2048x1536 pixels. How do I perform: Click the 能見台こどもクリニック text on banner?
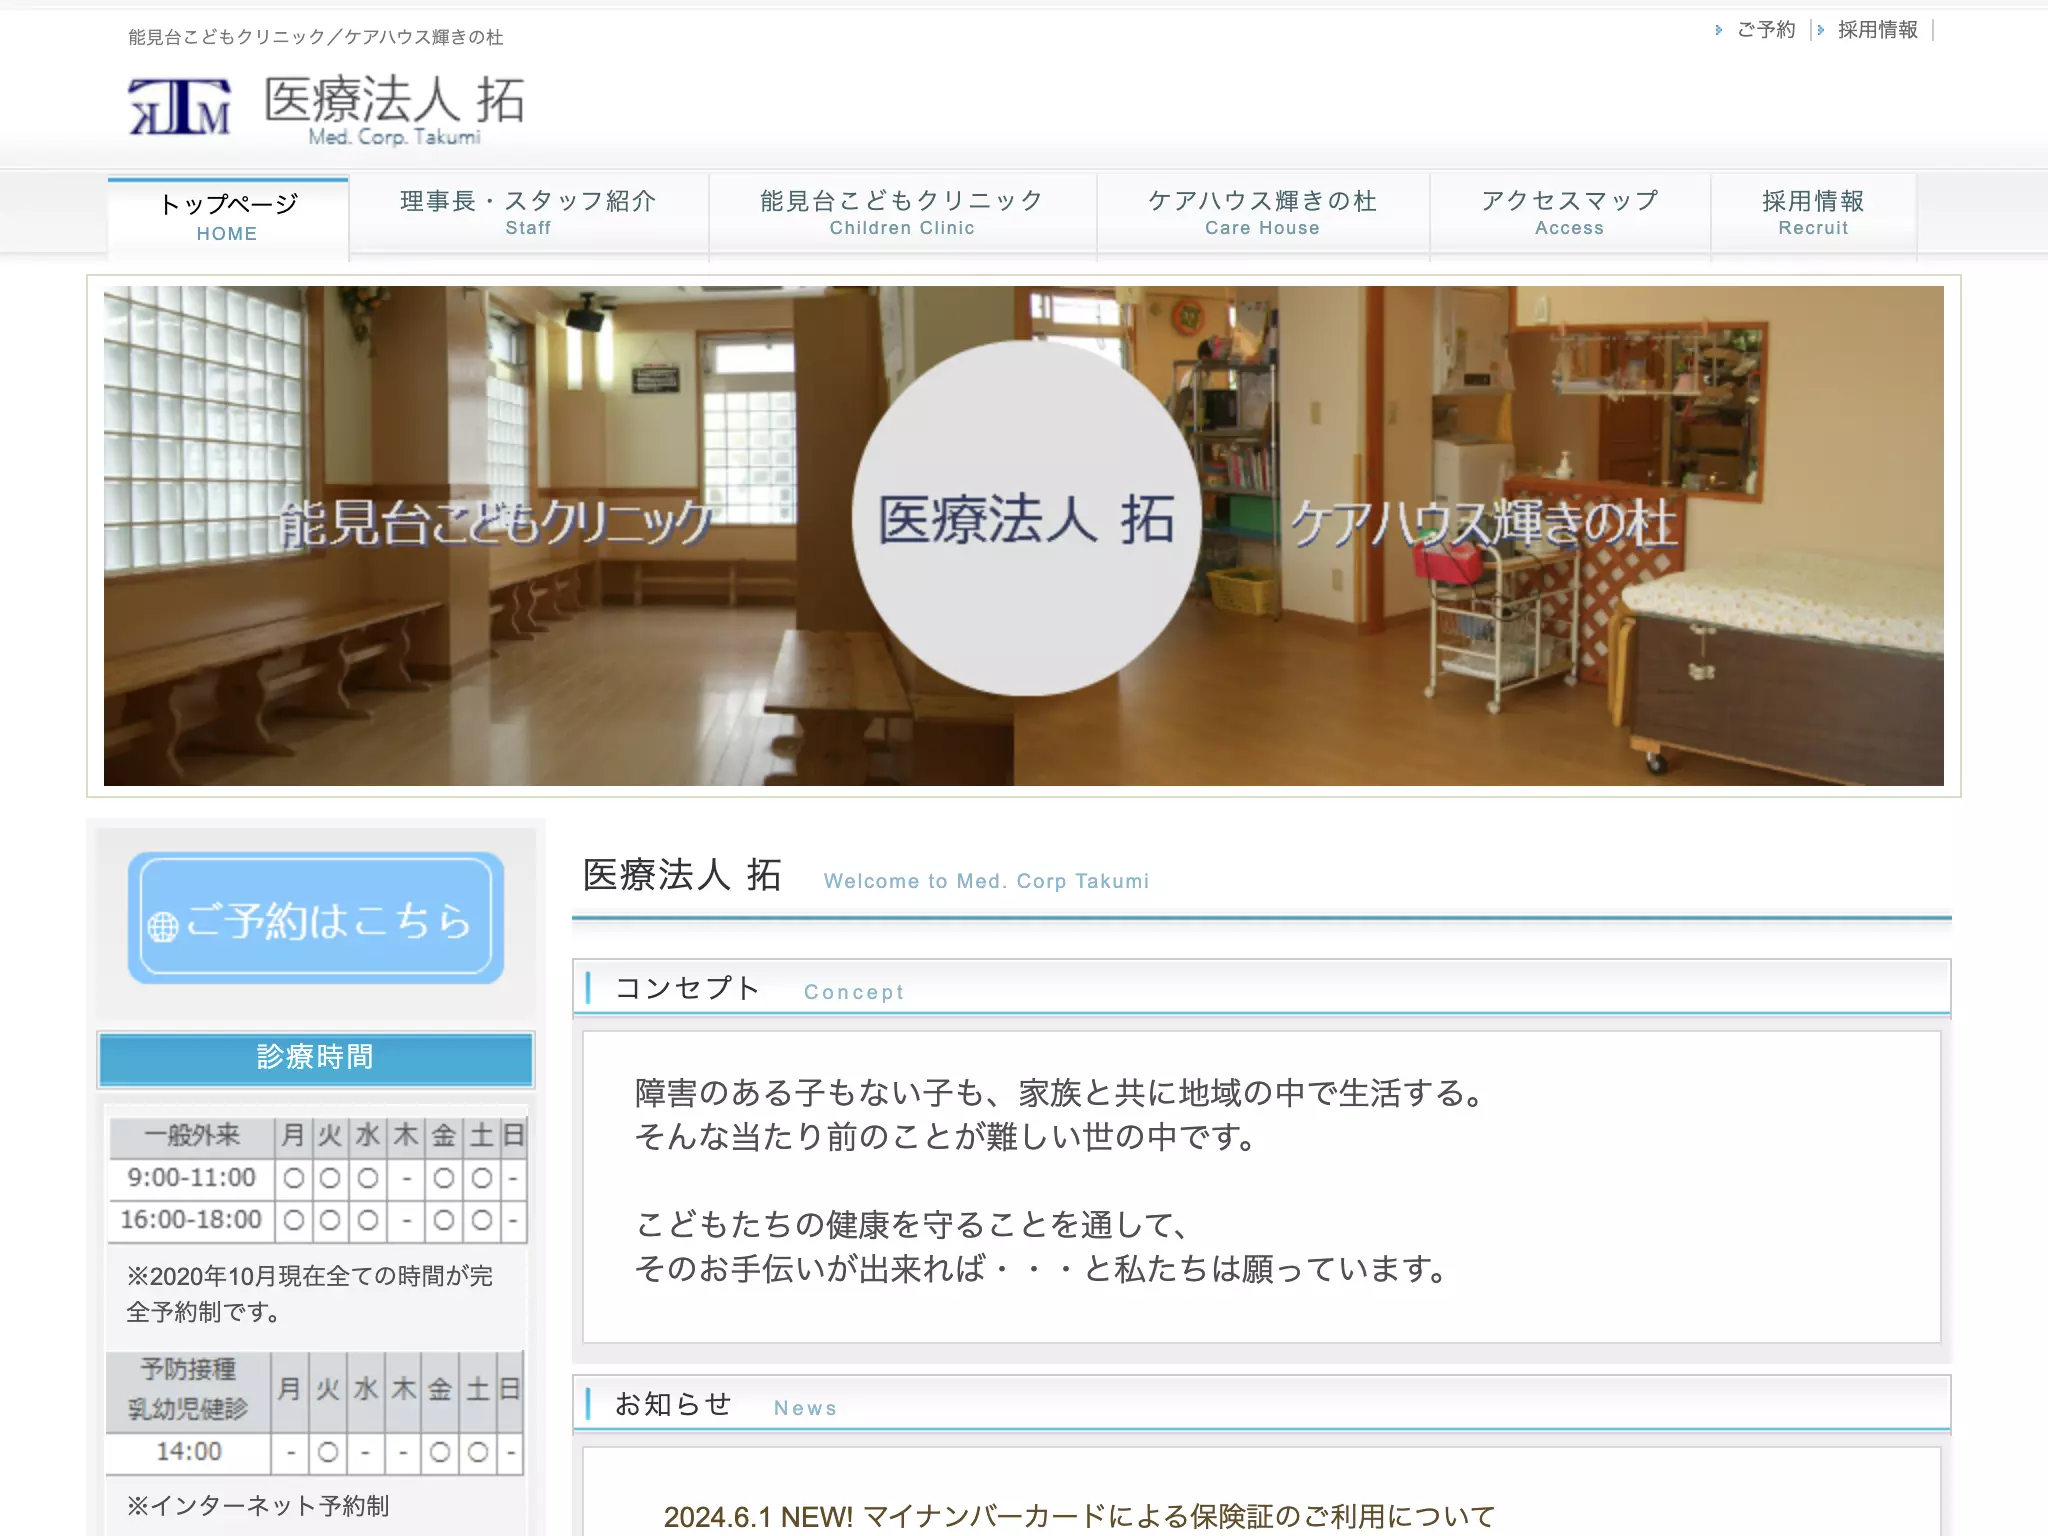[496, 523]
